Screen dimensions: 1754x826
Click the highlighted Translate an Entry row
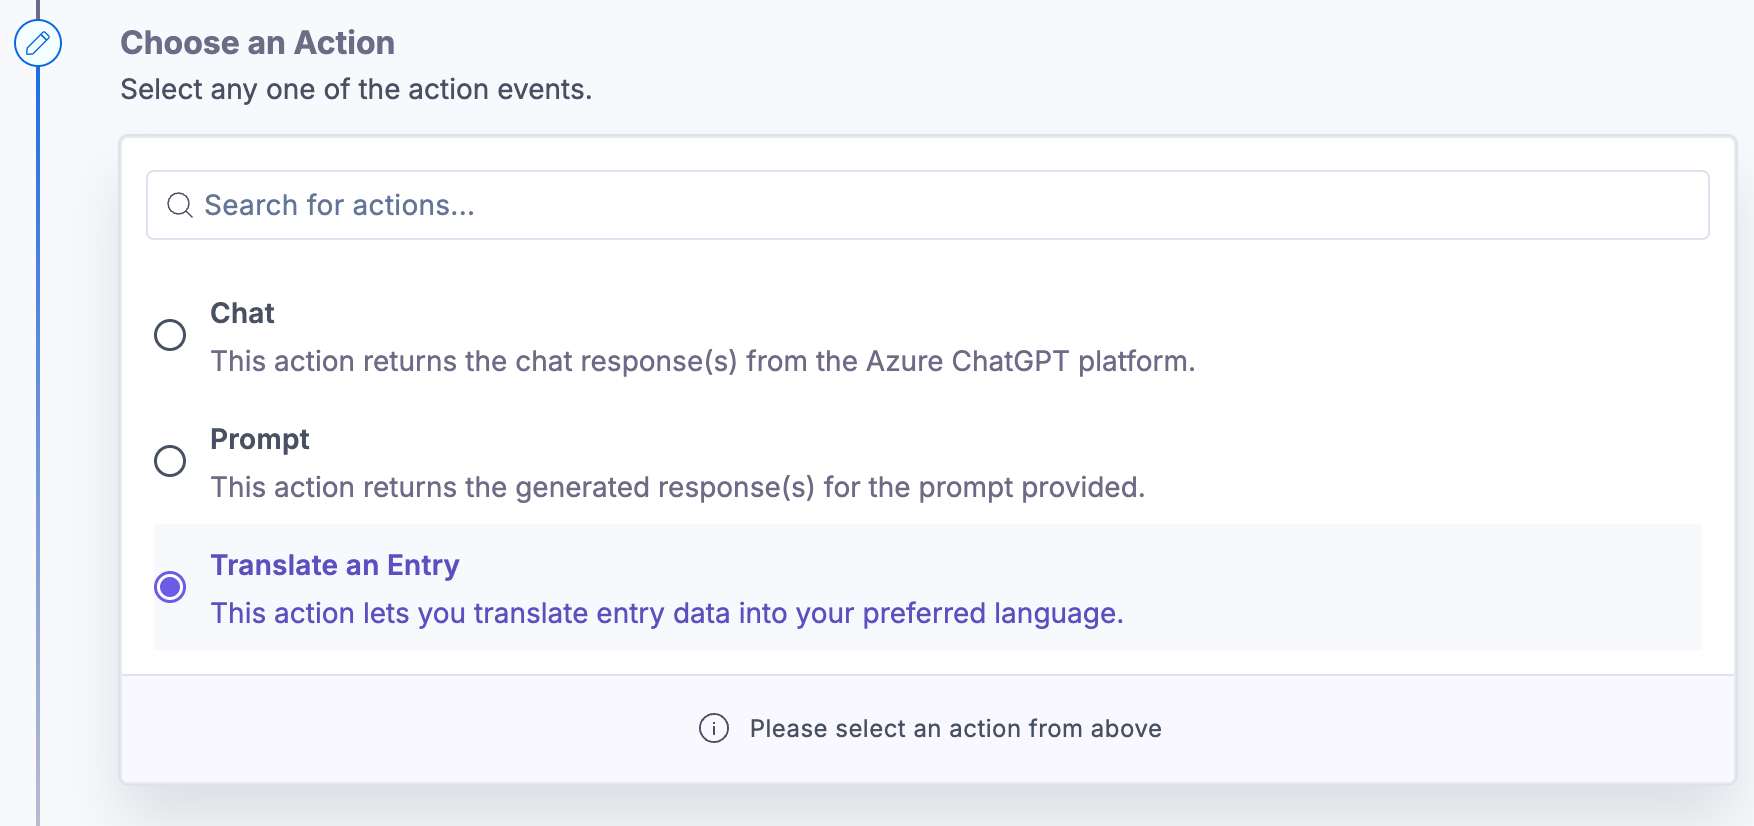coord(928,587)
